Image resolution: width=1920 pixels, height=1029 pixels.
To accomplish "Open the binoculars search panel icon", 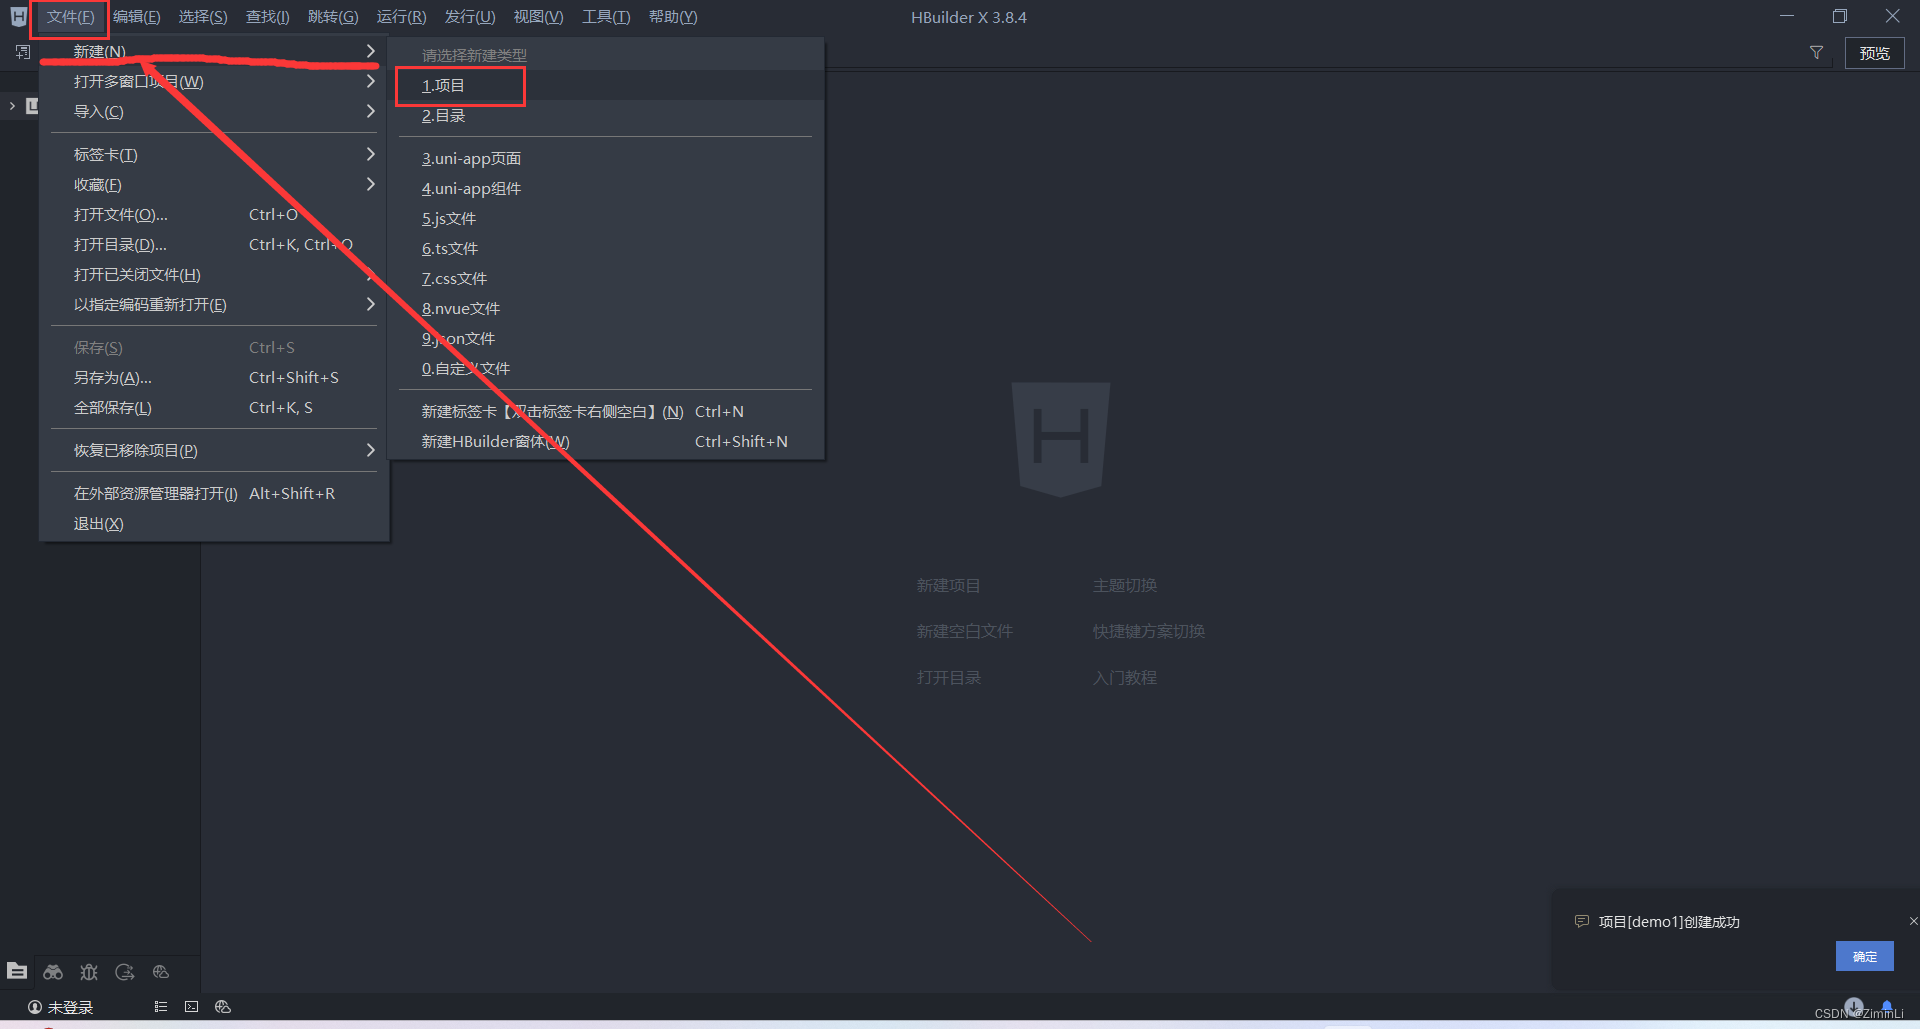I will (53, 972).
